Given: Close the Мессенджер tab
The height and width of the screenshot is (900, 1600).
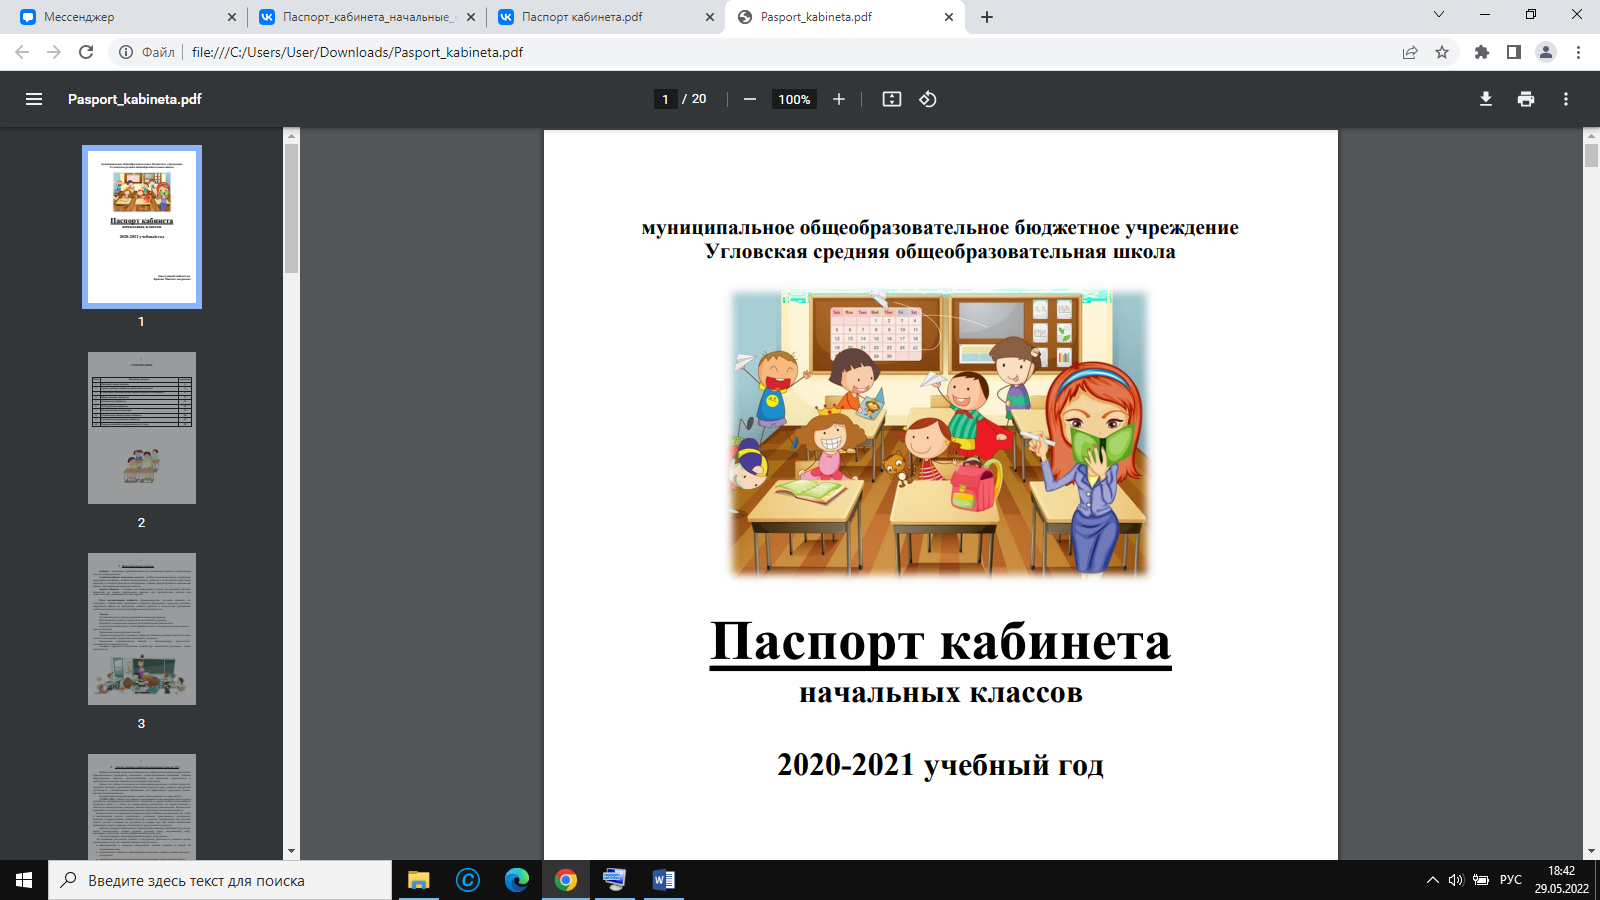Looking at the screenshot, I should tap(232, 17).
